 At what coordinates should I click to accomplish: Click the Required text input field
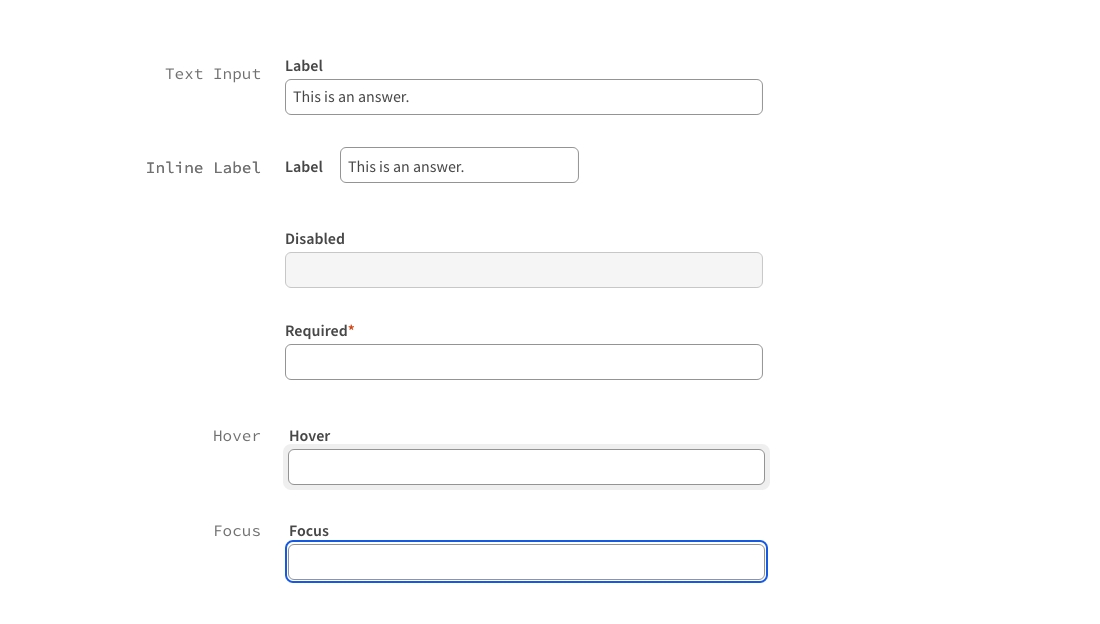523,362
